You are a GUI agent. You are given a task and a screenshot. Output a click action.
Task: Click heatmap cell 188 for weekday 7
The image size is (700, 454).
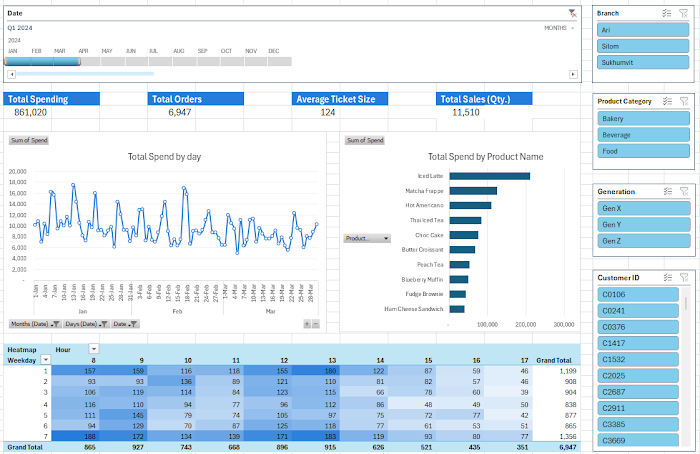pos(75,437)
